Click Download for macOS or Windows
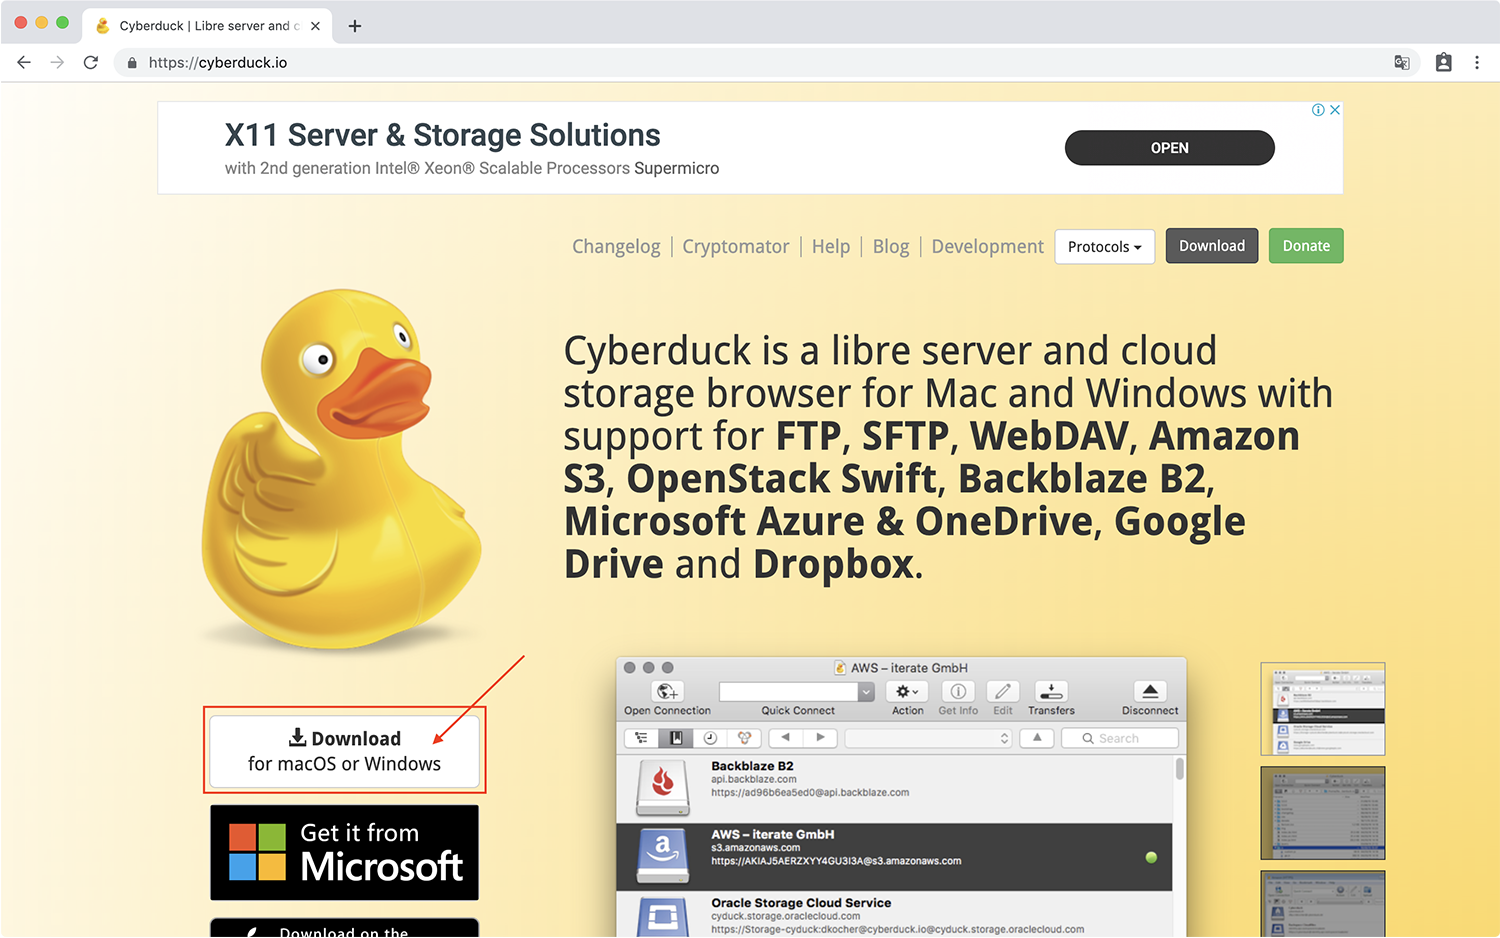 [344, 751]
